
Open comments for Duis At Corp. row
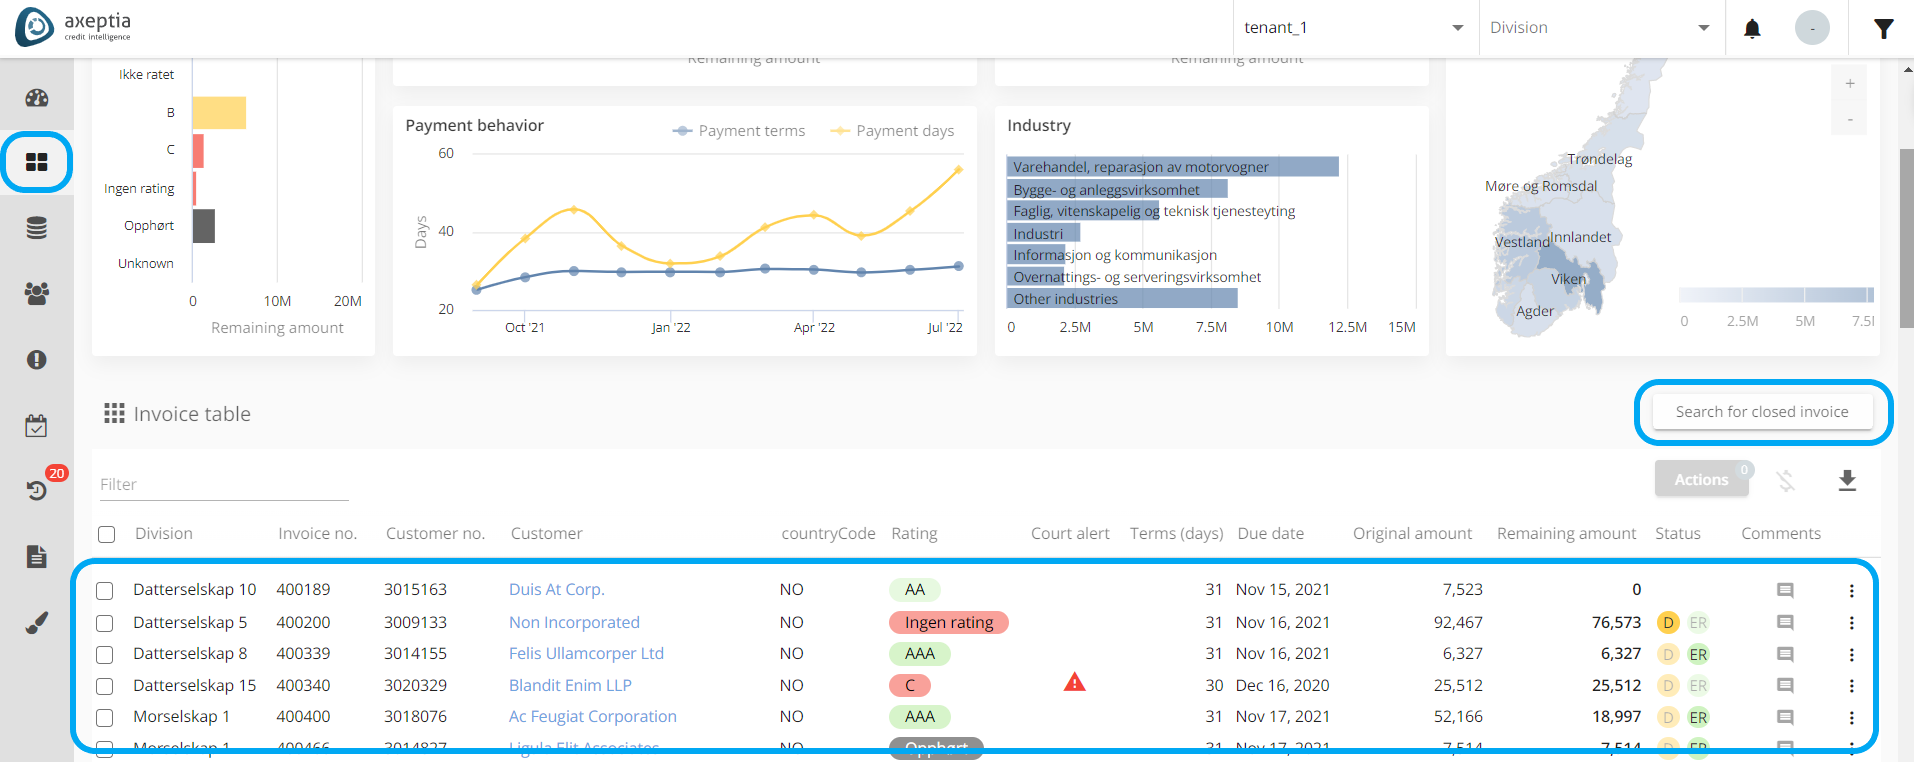1785,590
